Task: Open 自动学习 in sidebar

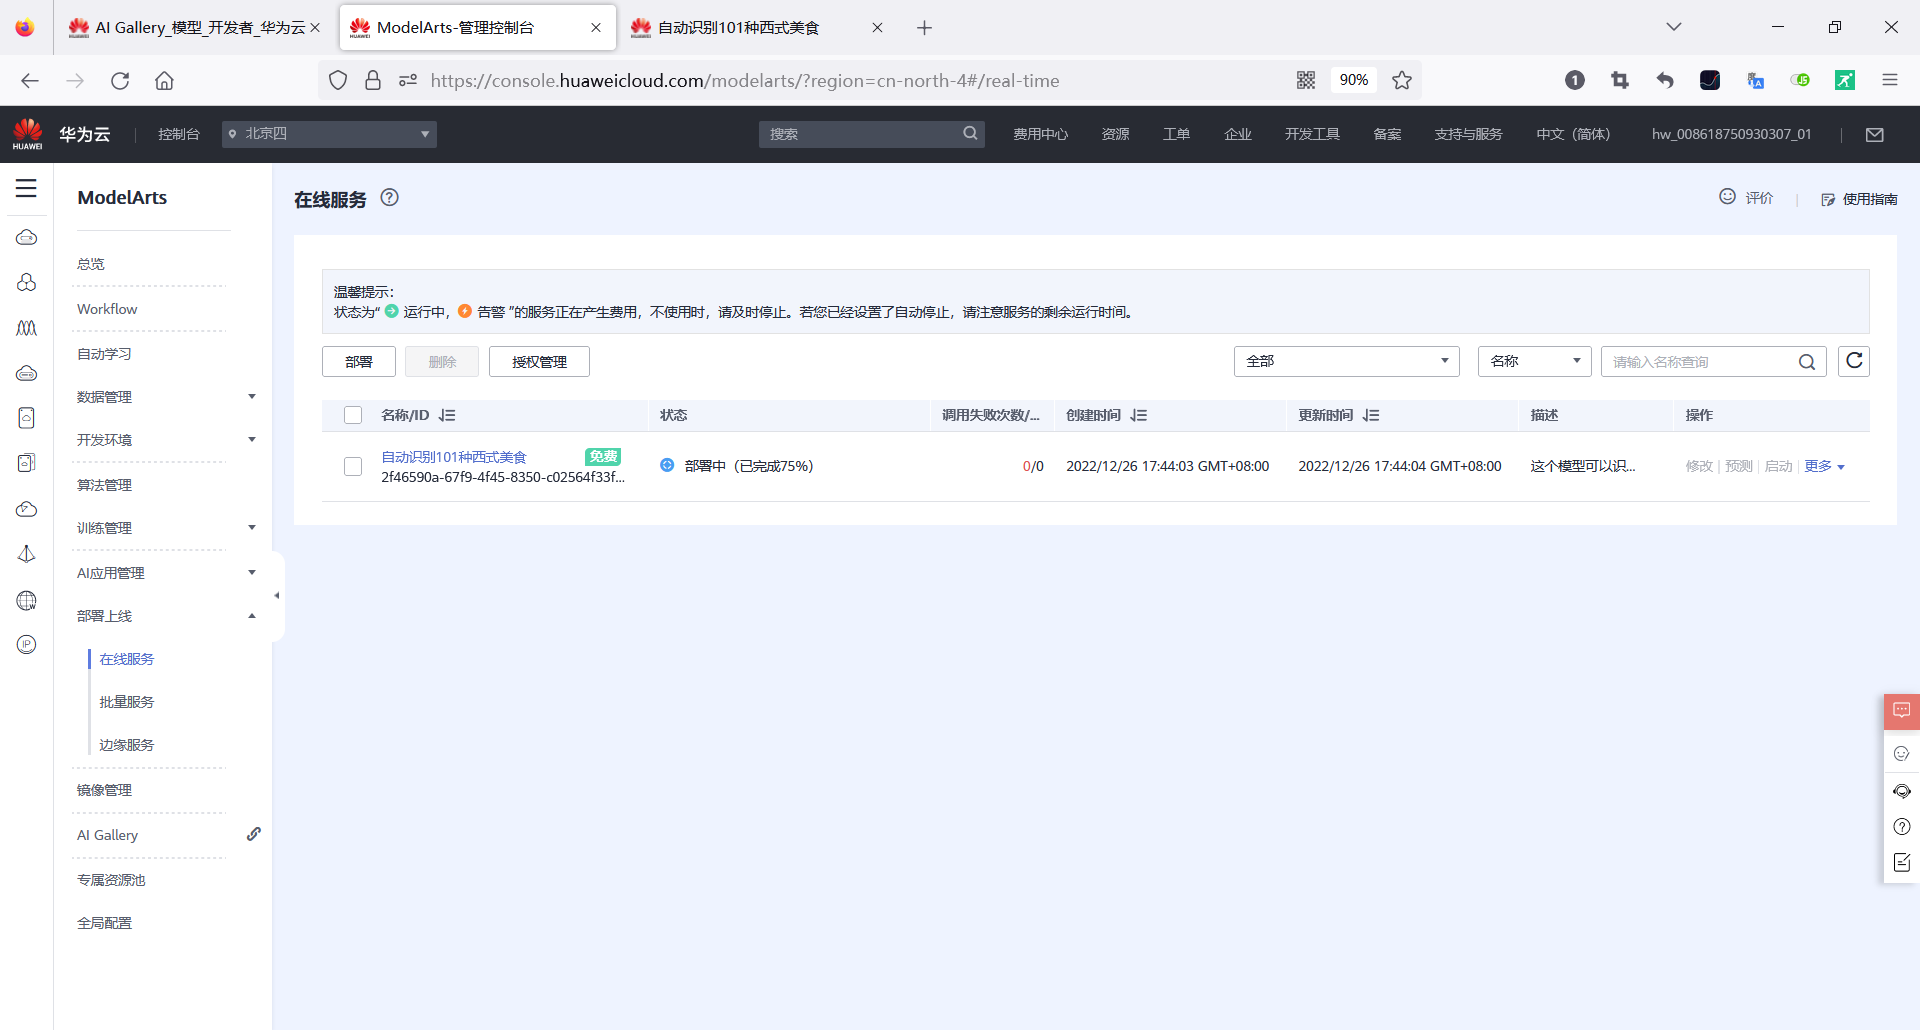Action: (x=104, y=354)
